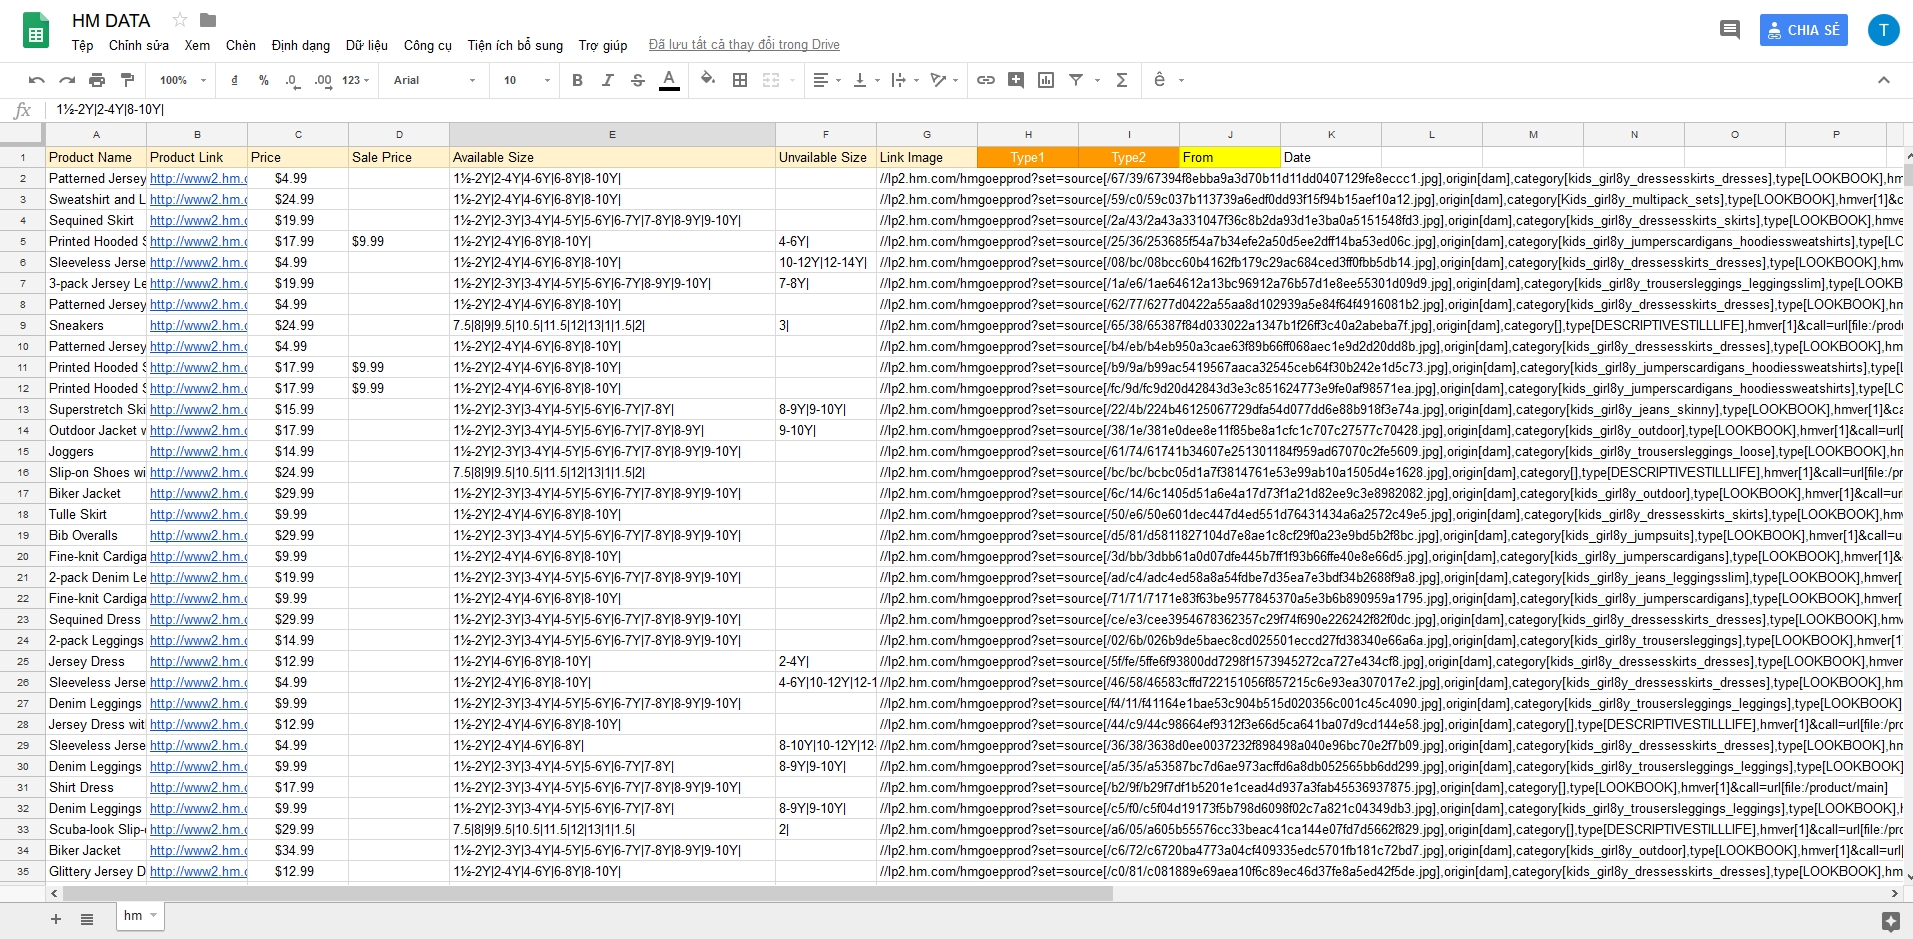The width and height of the screenshot is (1913, 939).
Task: Open the Định dạng menu
Action: coord(301,45)
